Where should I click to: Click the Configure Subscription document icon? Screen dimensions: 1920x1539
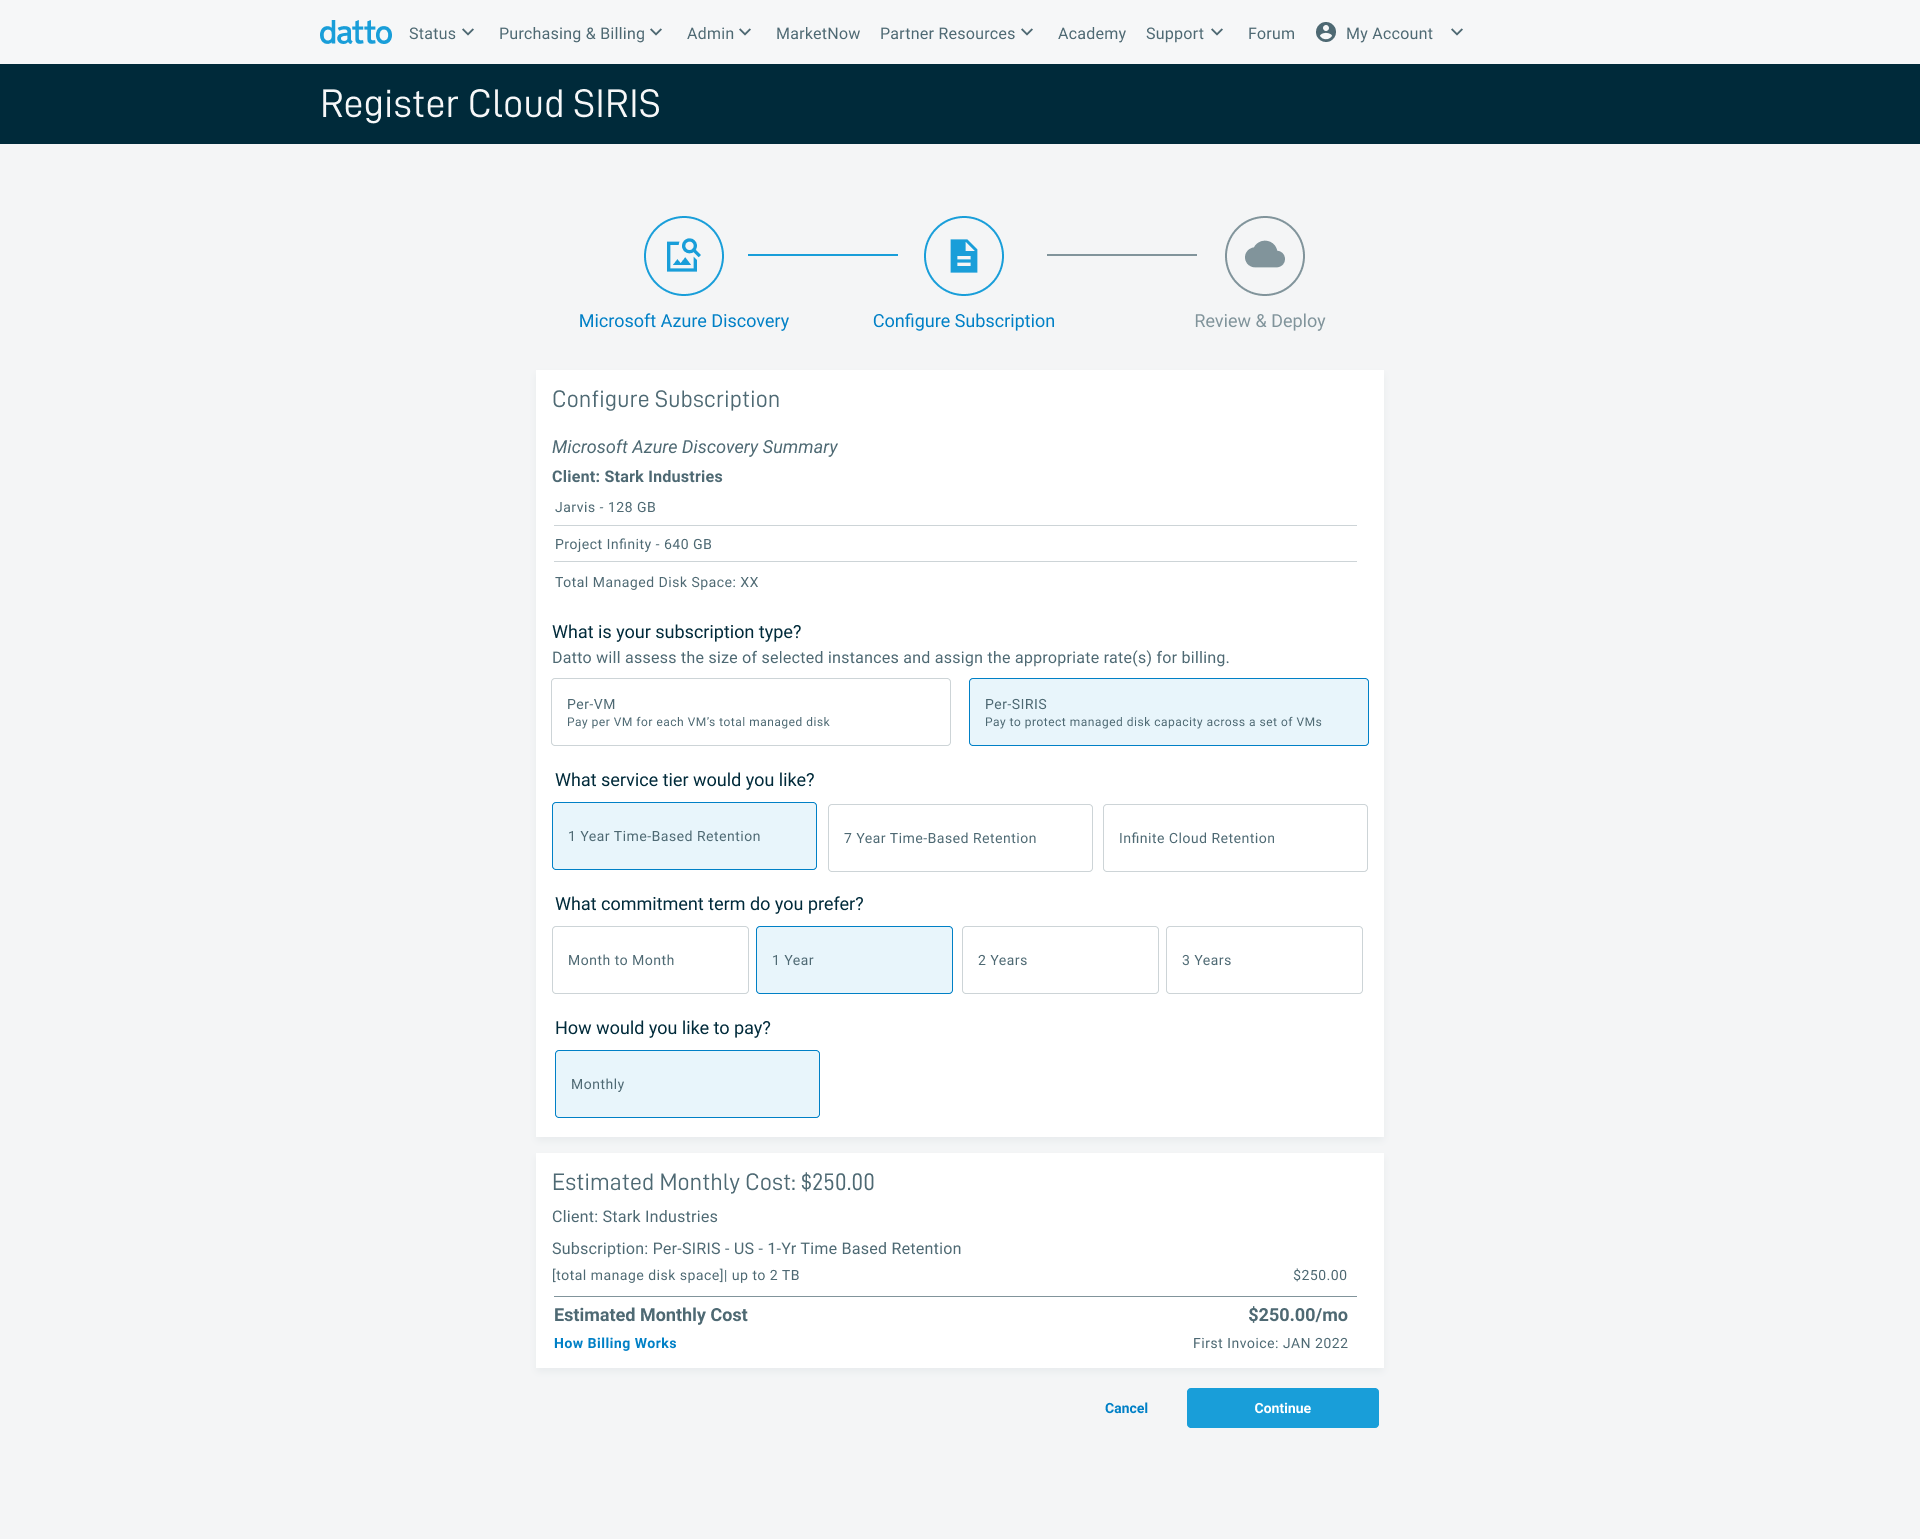pyautogui.click(x=963, y=256)
